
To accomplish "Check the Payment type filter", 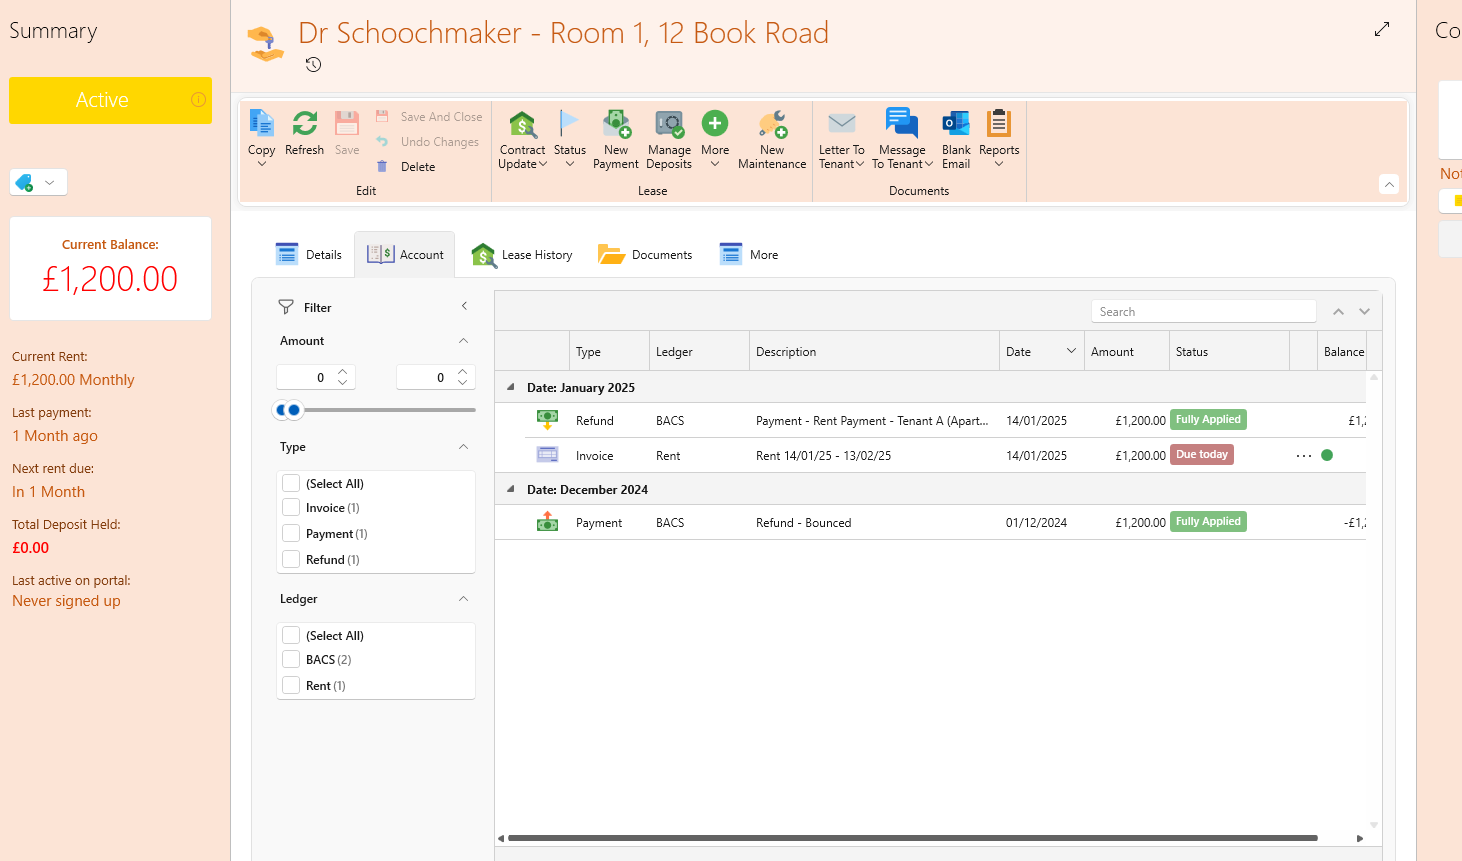I will click(291, 534).
